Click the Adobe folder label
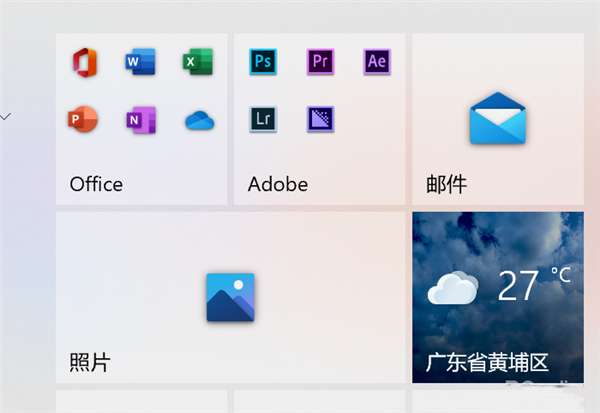This screenshot has height=413, width=600. 277,184
